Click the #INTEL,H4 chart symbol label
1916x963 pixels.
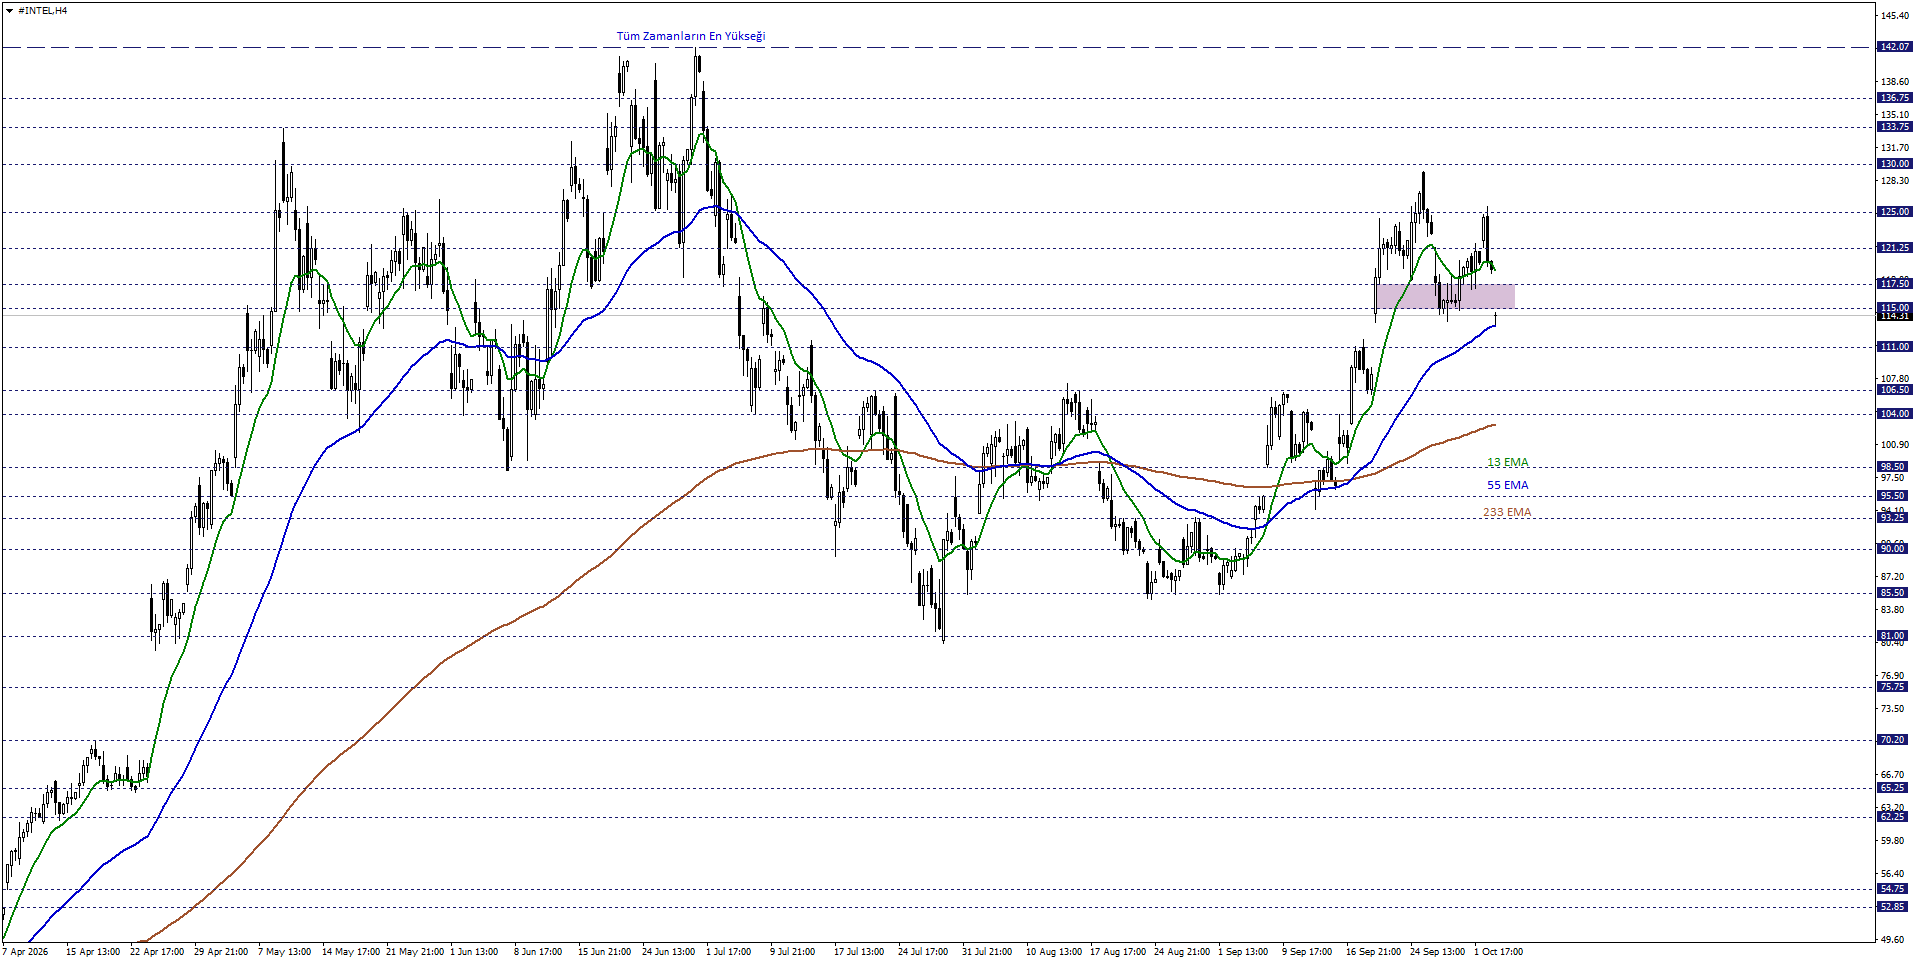point(43,11)
